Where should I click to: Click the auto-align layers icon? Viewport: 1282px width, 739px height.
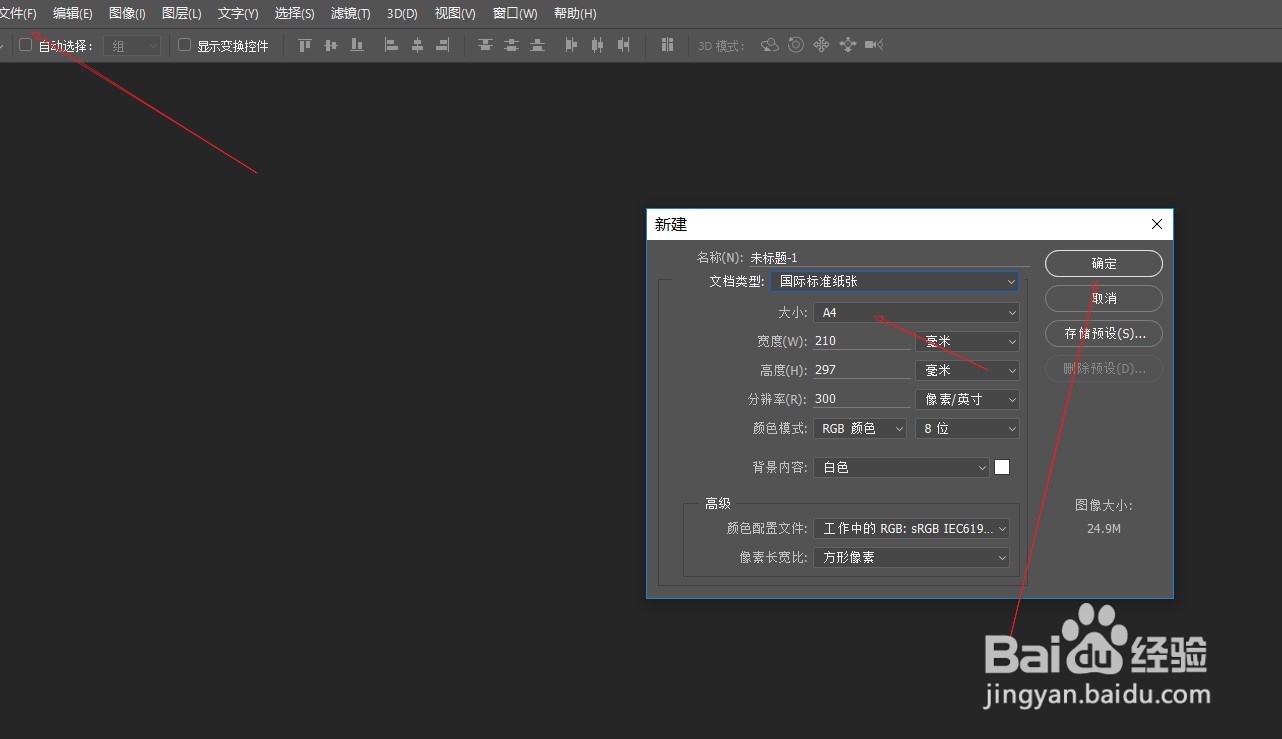[667, 45]
